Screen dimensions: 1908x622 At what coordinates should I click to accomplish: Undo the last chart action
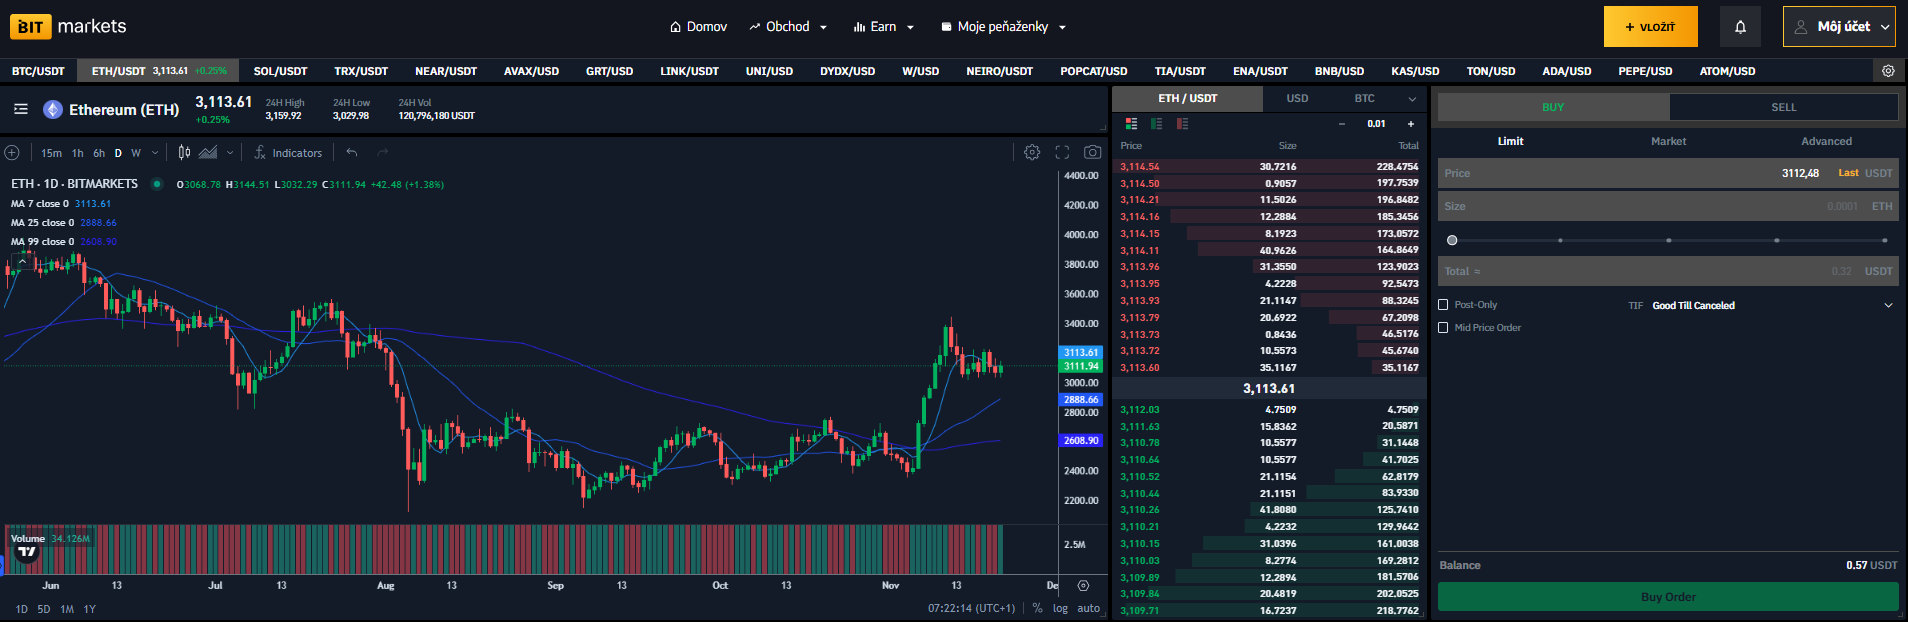pos(352,152)
